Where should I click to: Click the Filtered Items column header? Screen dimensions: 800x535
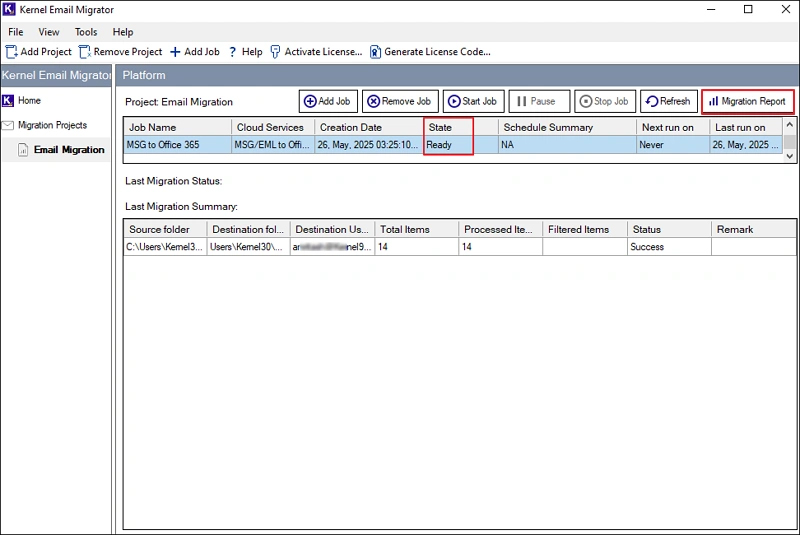[585, 230]
